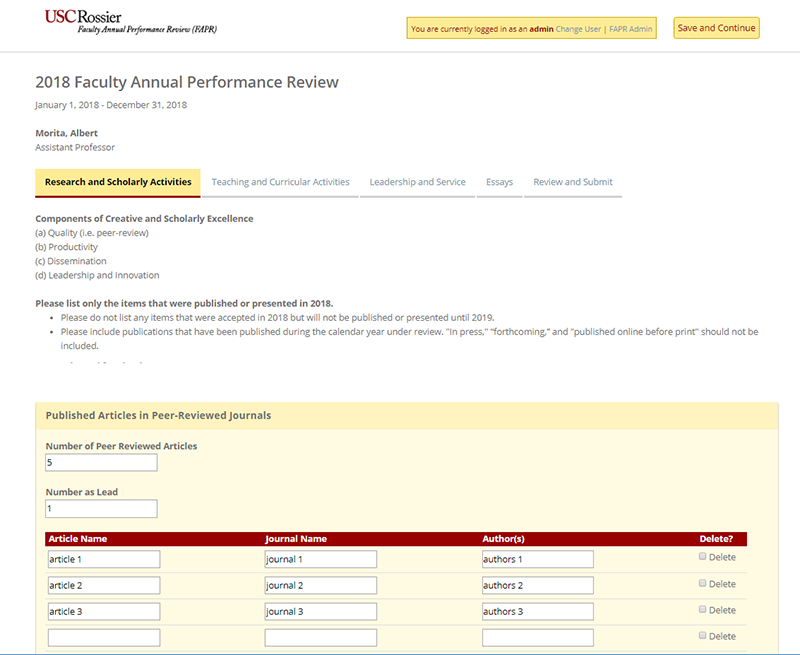This screenshot has height=655, width=800.
Task: Select the Research and Scholarly Activities tab
Action: 118,182
